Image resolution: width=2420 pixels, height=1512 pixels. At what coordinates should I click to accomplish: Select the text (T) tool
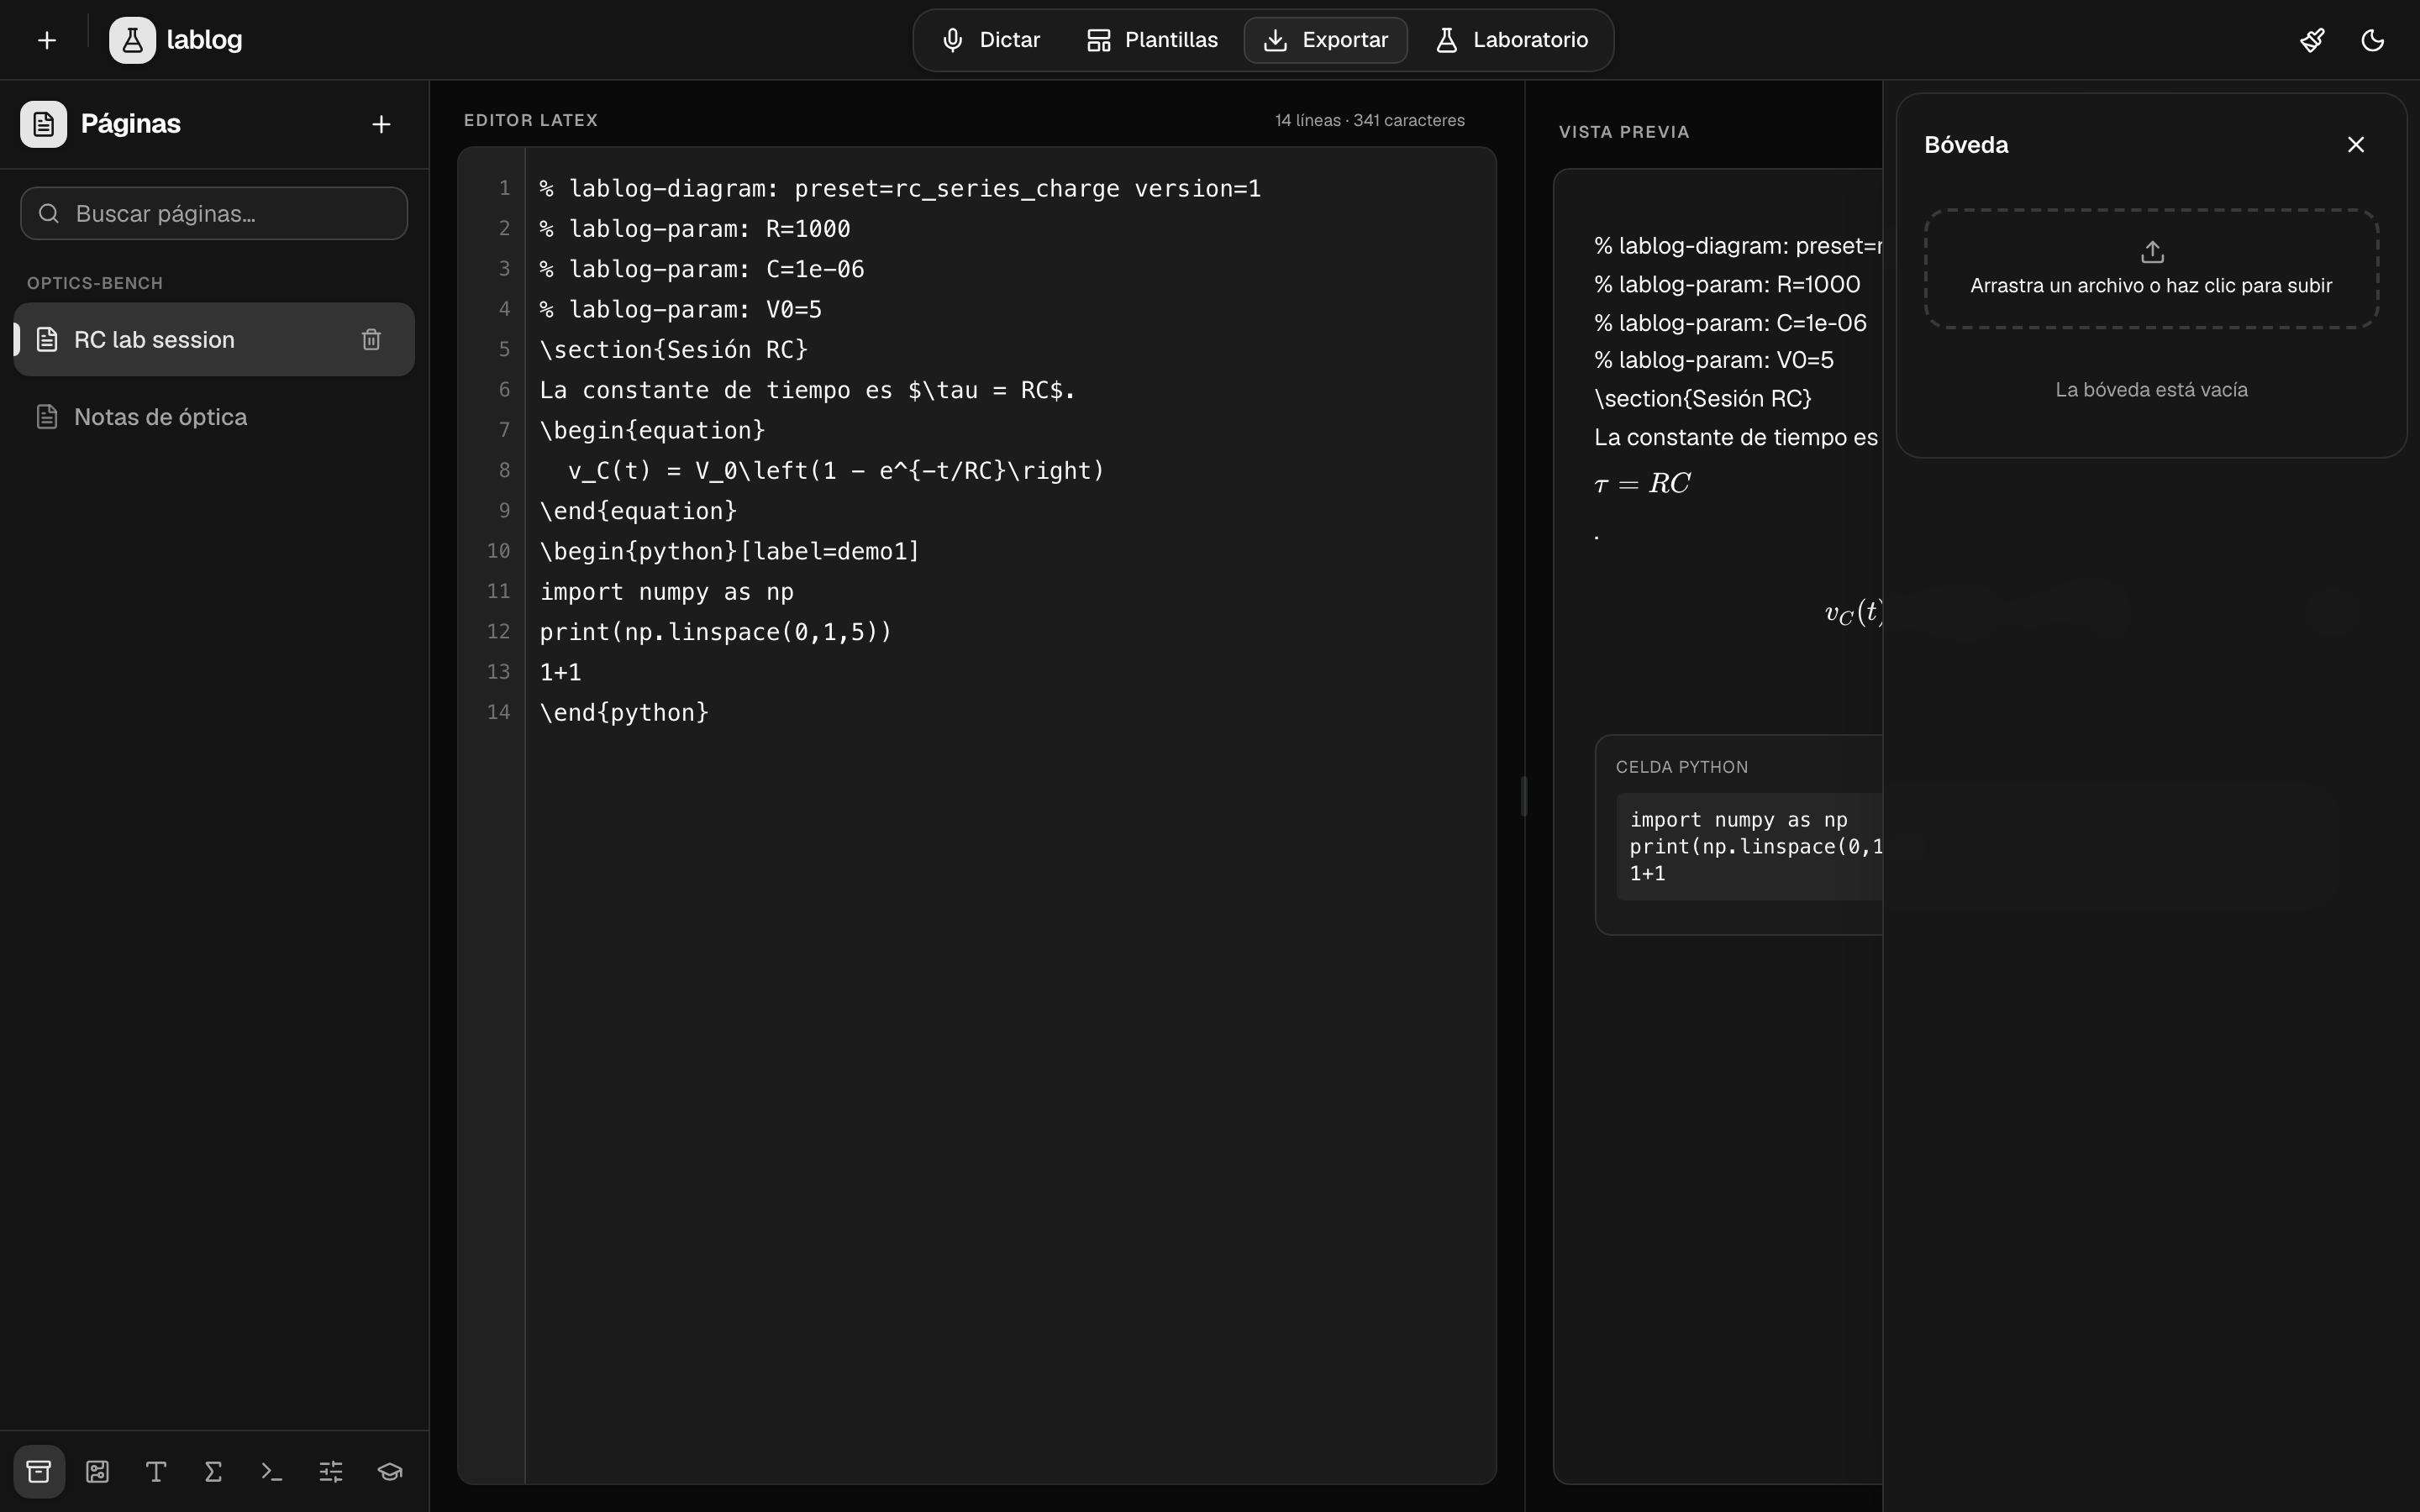click(155, 1471)
